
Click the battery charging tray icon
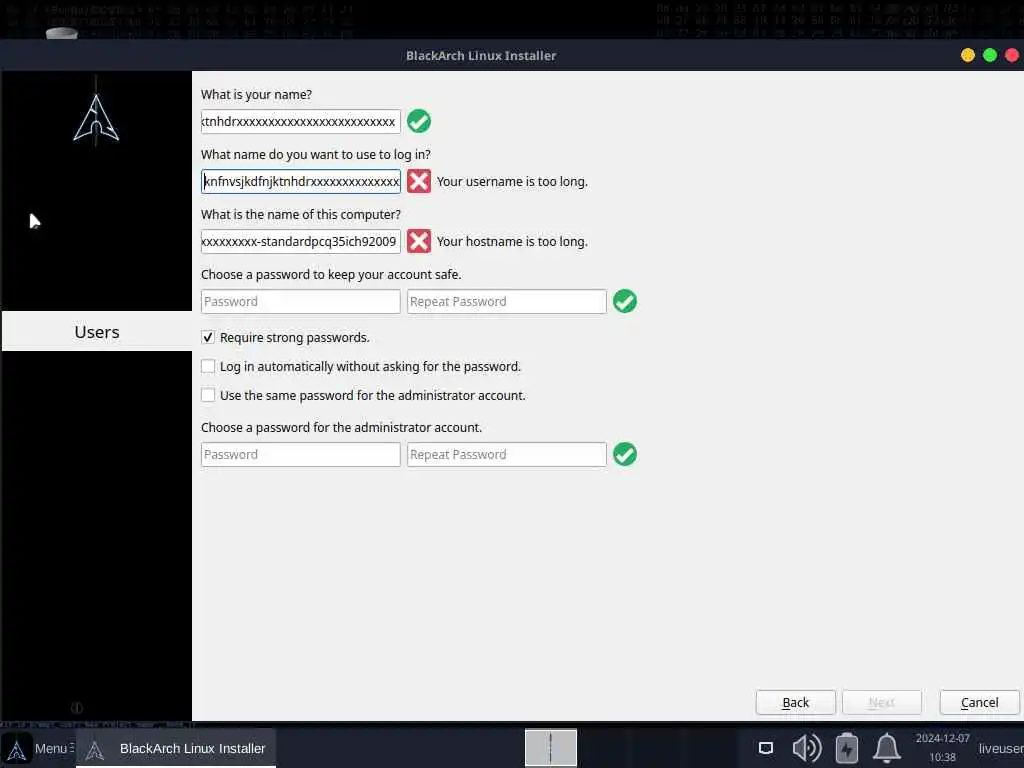[x=847, y=748]
